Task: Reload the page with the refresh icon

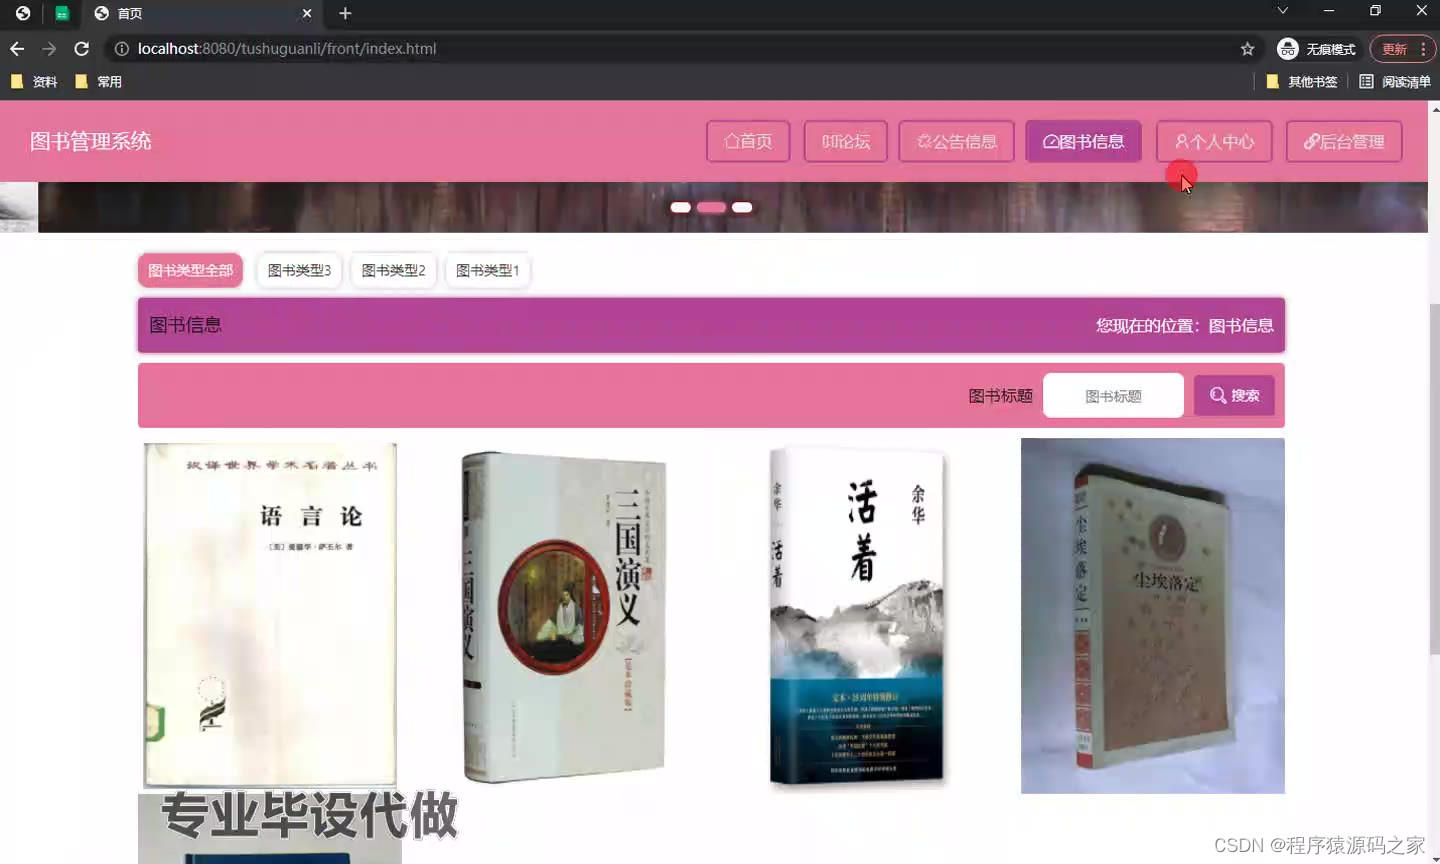Action: pyautogui.click(x=82, y=49)
